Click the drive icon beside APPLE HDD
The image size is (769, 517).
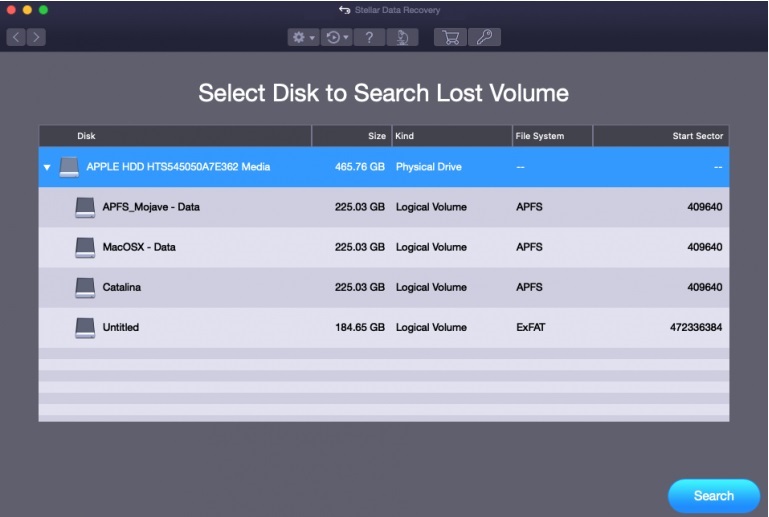click(x=69, y=167)
